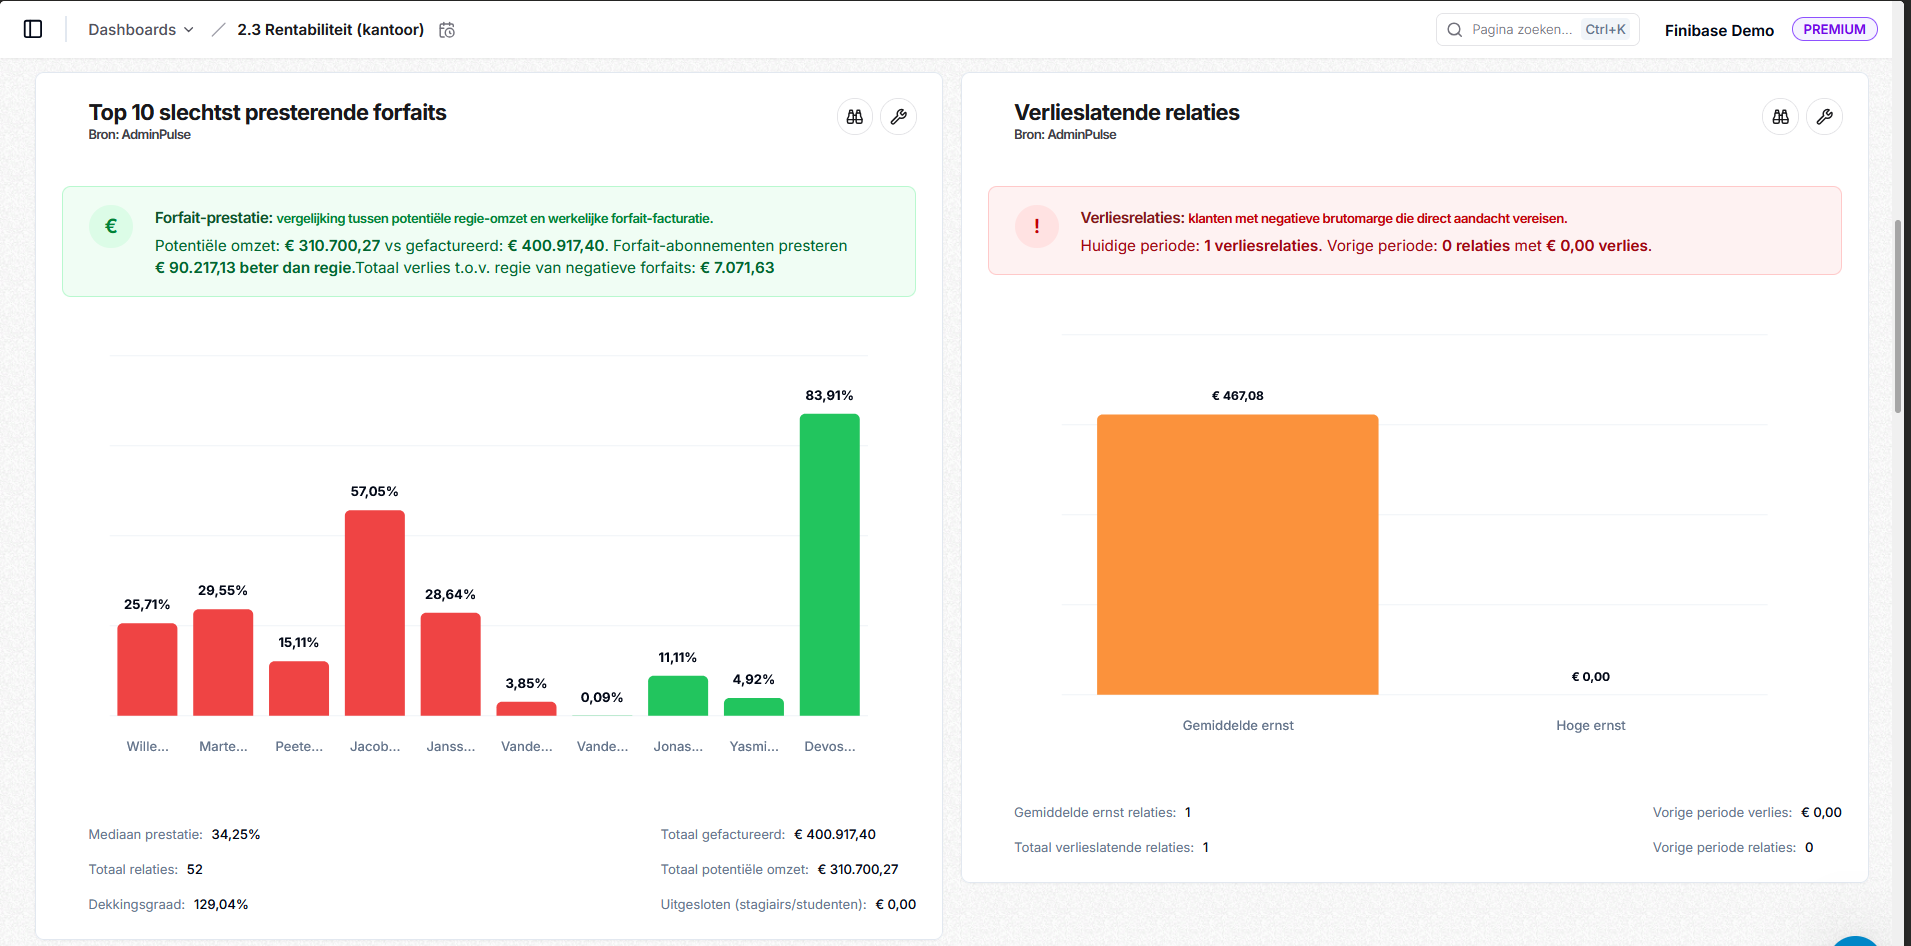The height and width of the screenshot is (946, 1911).
Task: Toggle the sidebar panel icon
Action: click(33, 29)
